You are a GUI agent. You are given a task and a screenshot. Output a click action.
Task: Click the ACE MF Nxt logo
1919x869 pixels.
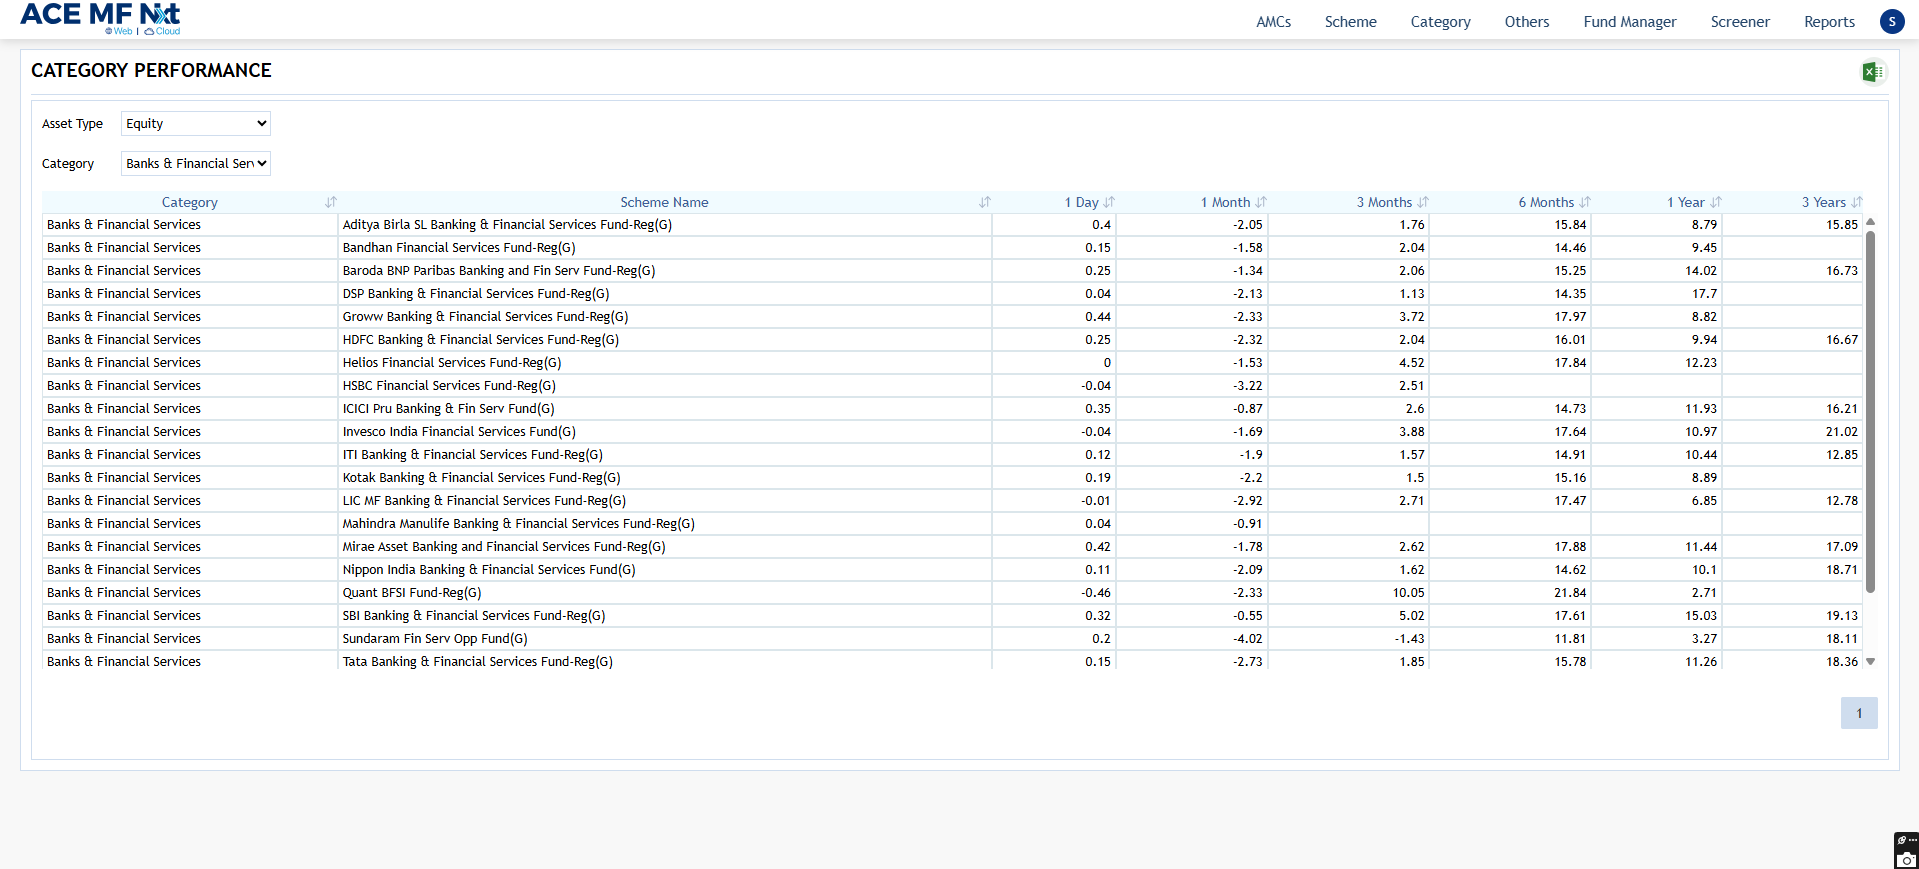coord(100,17)
